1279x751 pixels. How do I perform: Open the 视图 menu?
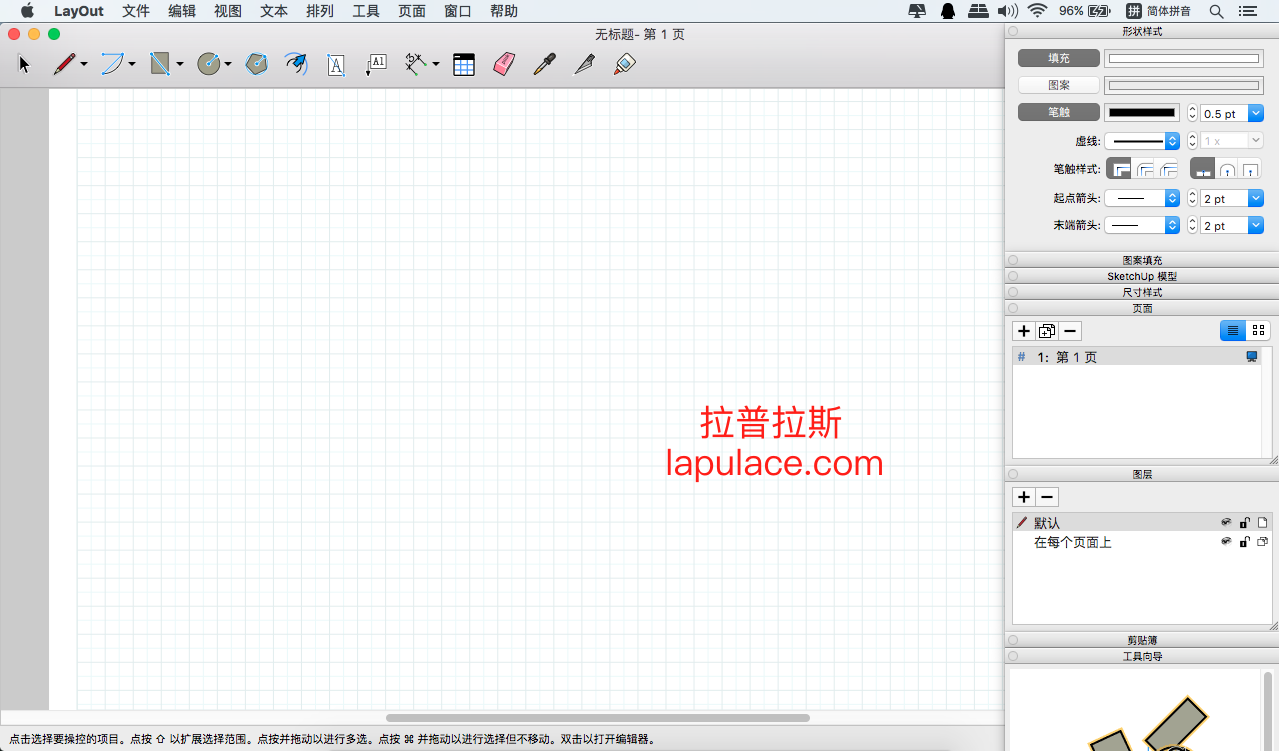[228, 11]
